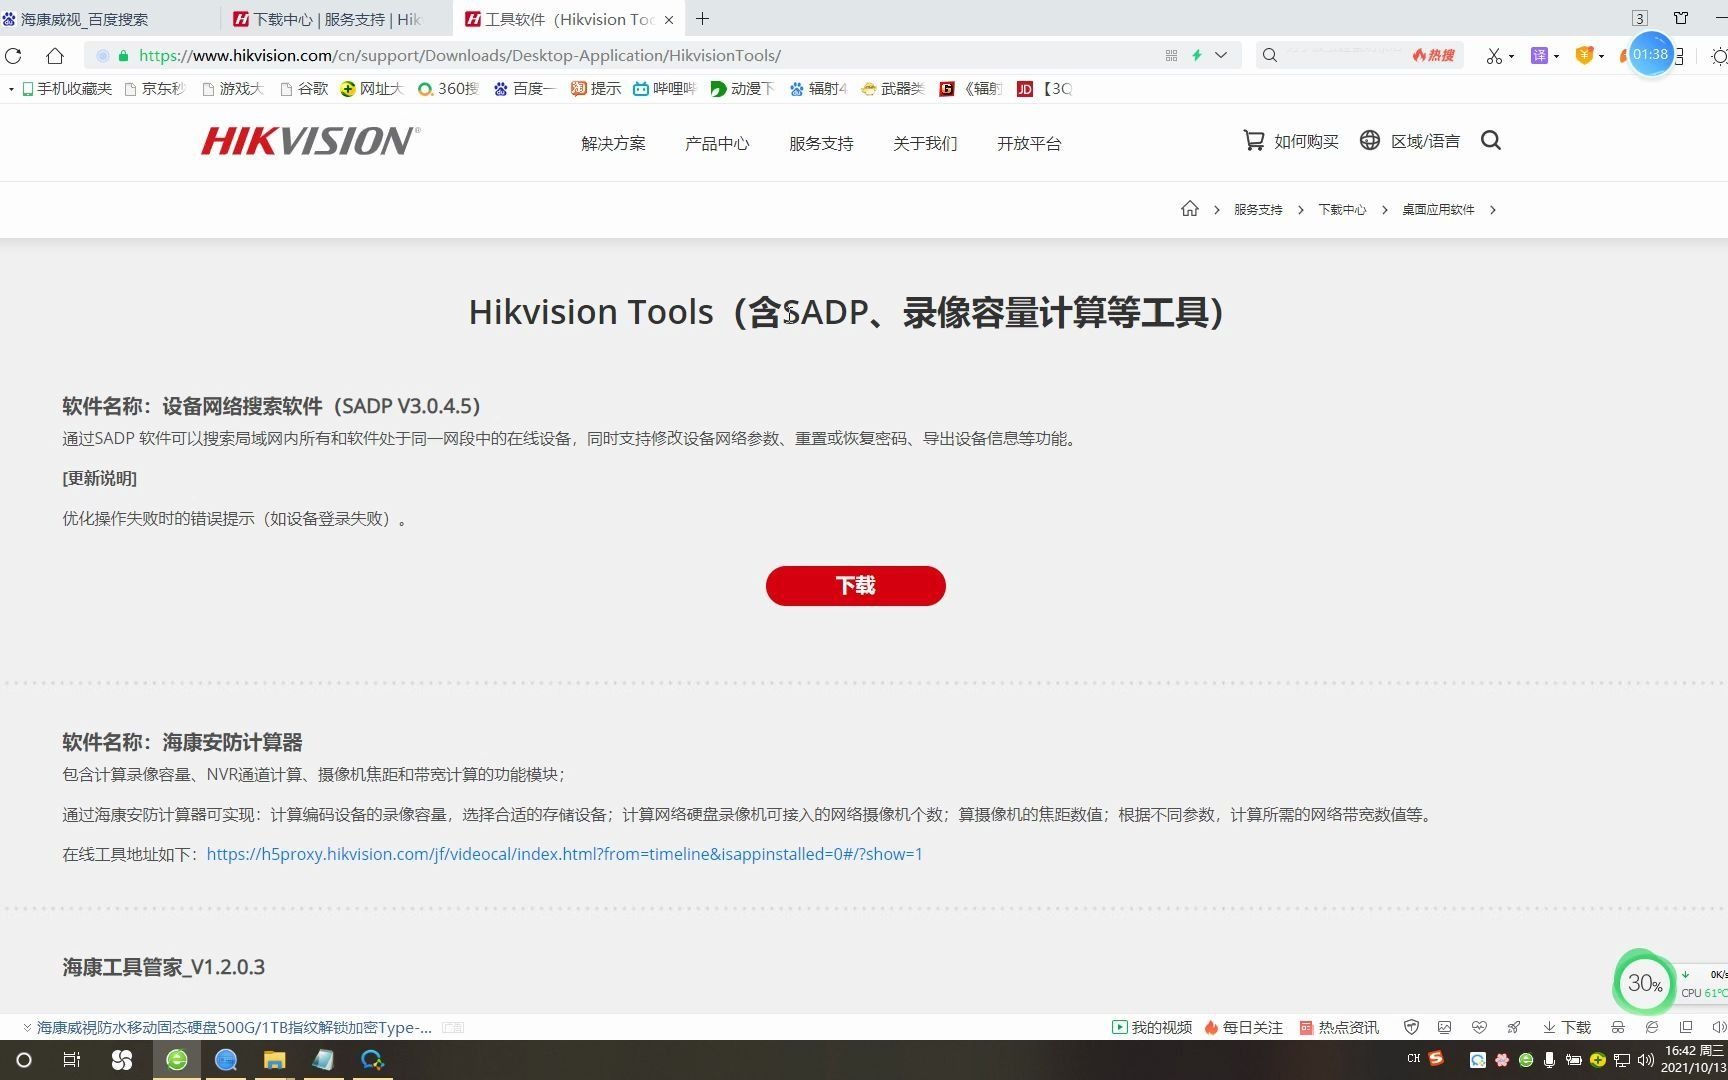The image size is (1728, 1080).
Task: Click the boxed 3 window counter icon
Action: tap(1640, 18)
